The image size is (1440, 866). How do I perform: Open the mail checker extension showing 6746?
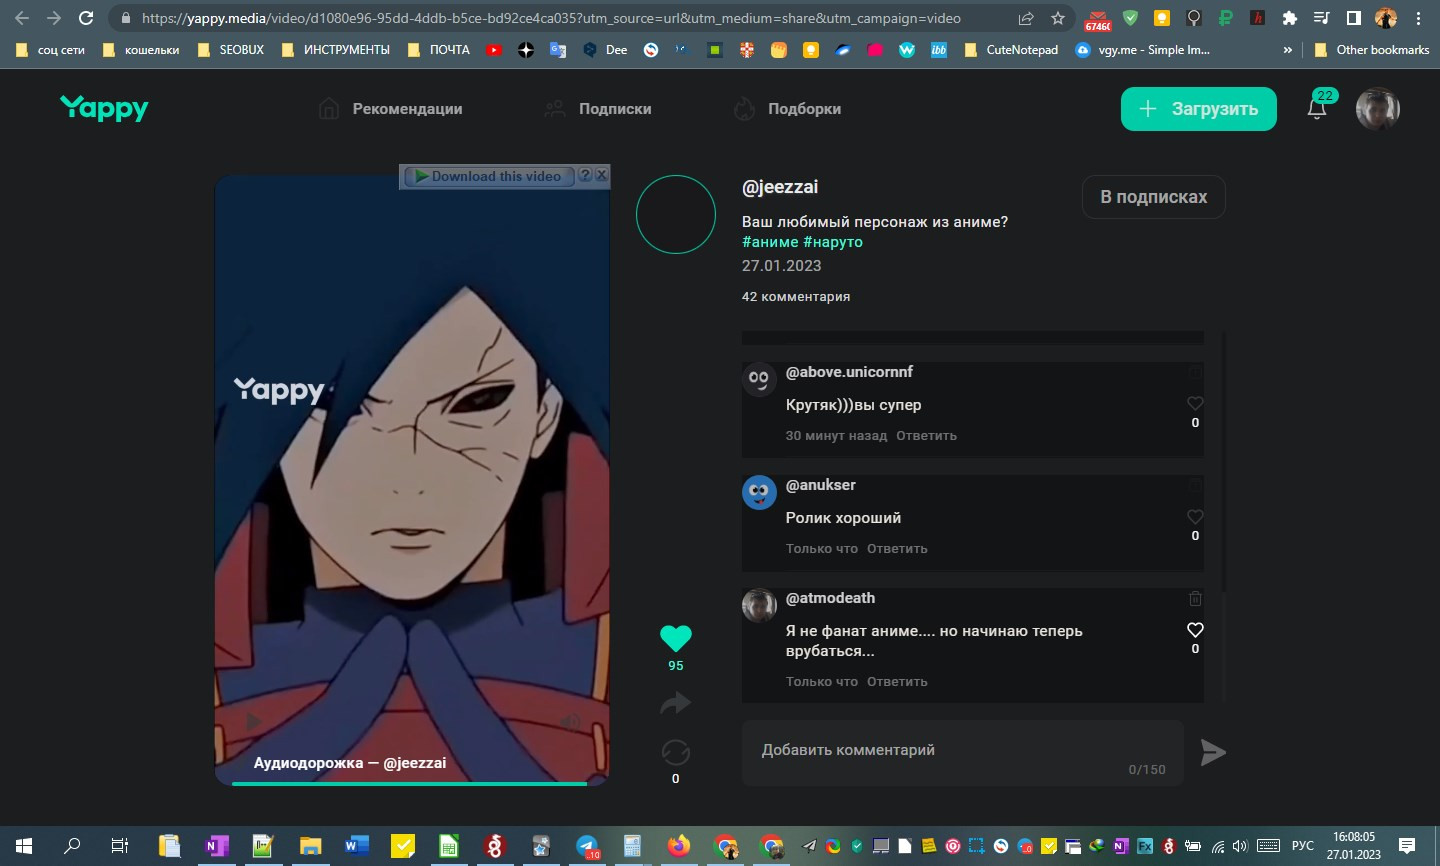coord(1098,19)
